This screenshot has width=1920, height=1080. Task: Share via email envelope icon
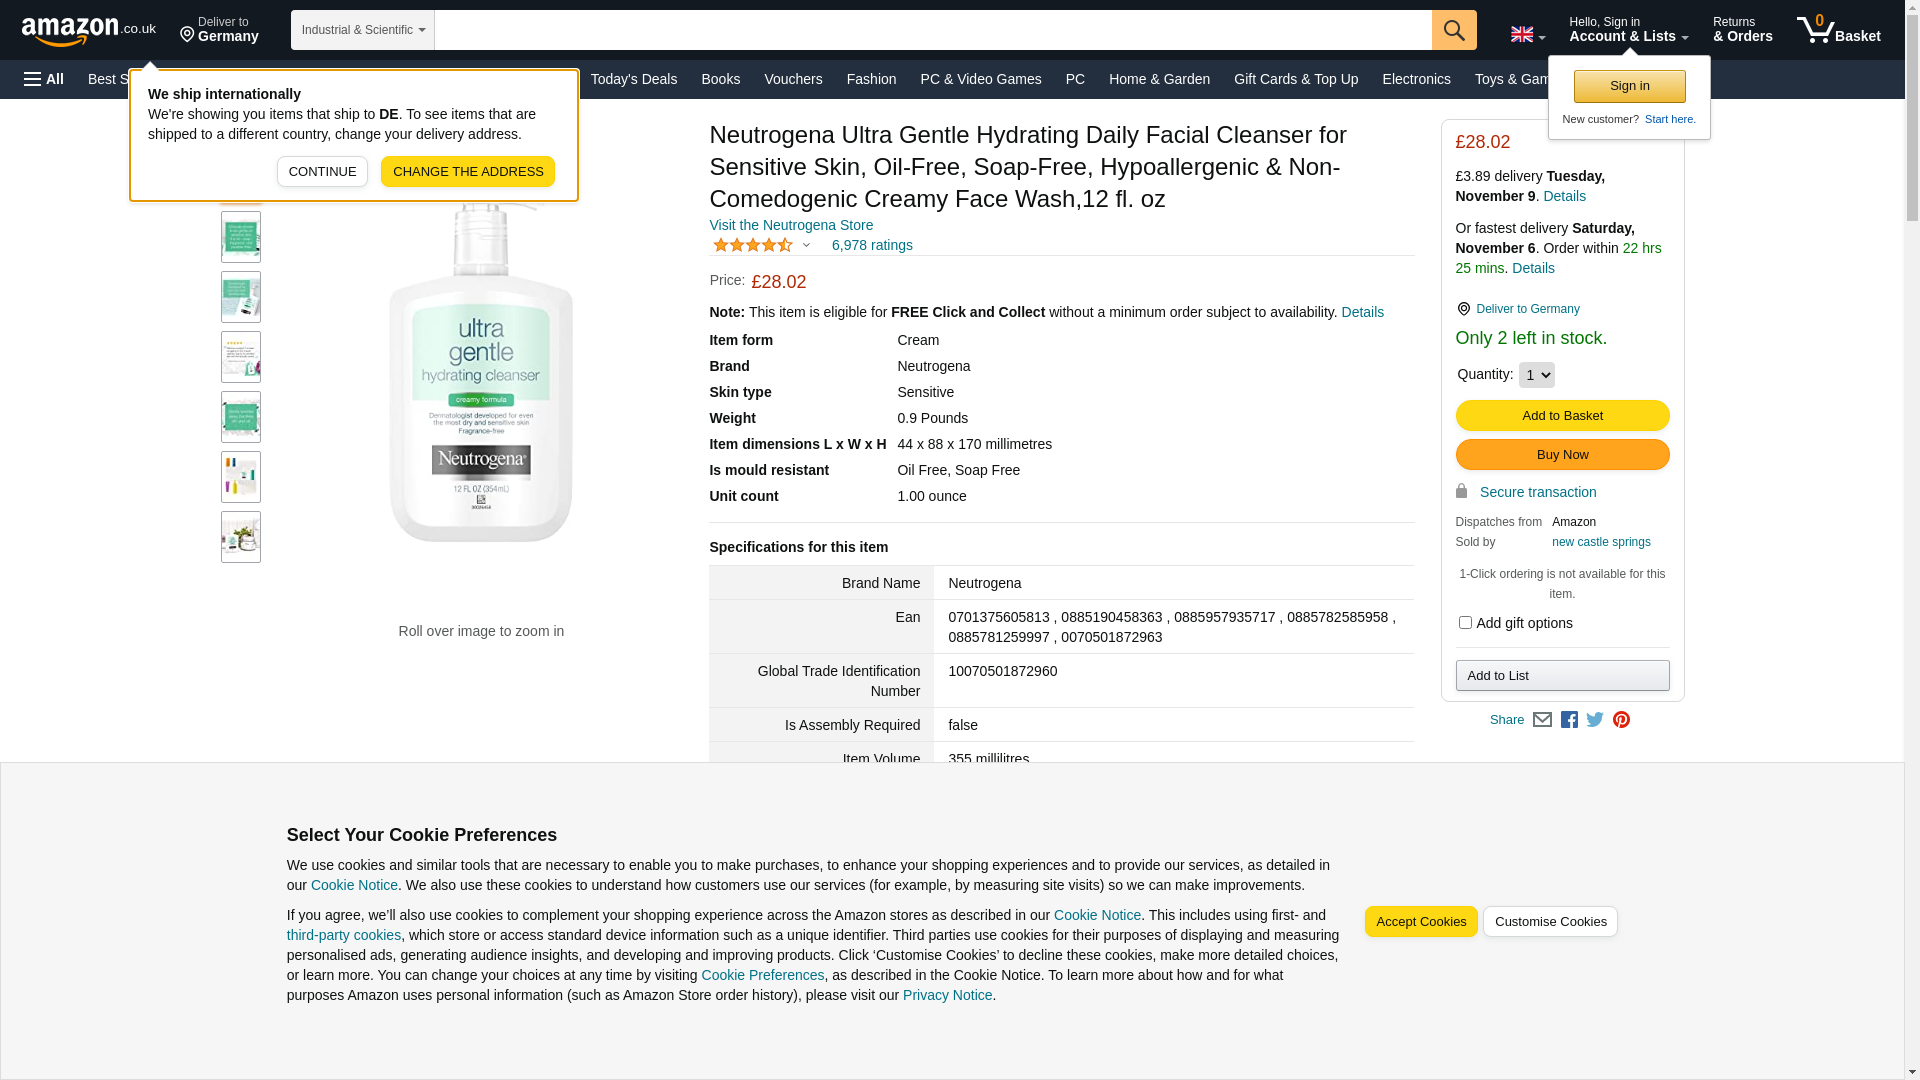[x=1542, y=720]
